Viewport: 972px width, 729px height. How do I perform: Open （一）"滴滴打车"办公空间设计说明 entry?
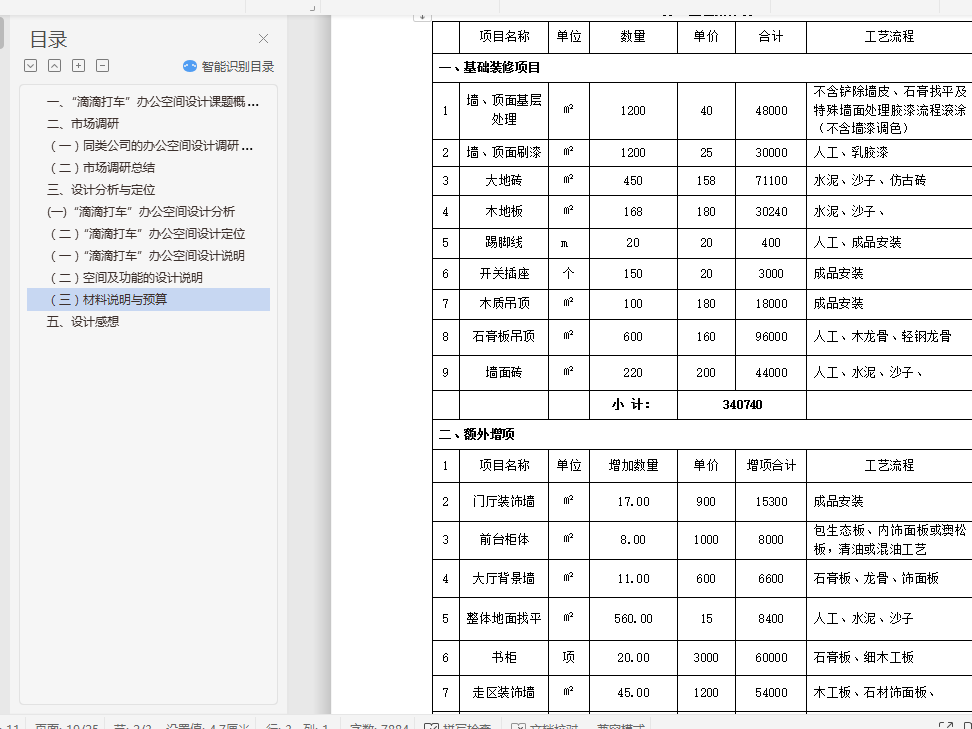click(x=148, y=255)
